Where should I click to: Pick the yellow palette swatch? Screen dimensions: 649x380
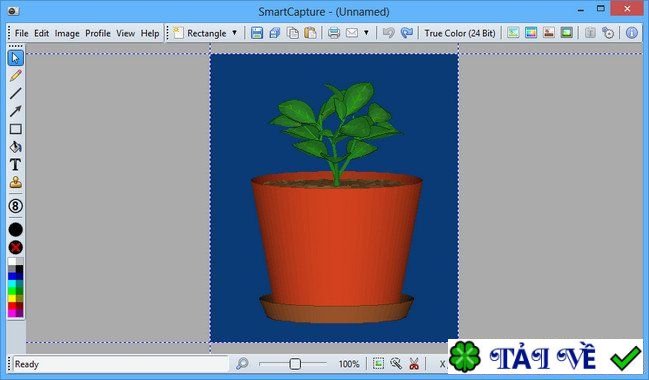12,298
